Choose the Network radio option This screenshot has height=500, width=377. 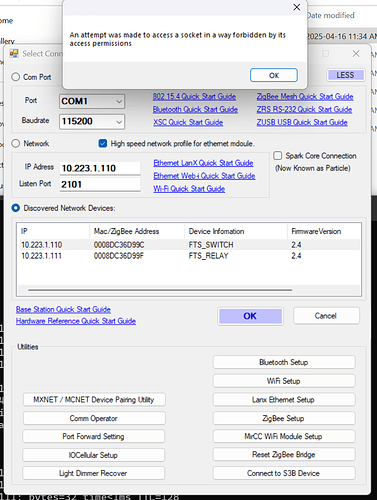(16, 144)
